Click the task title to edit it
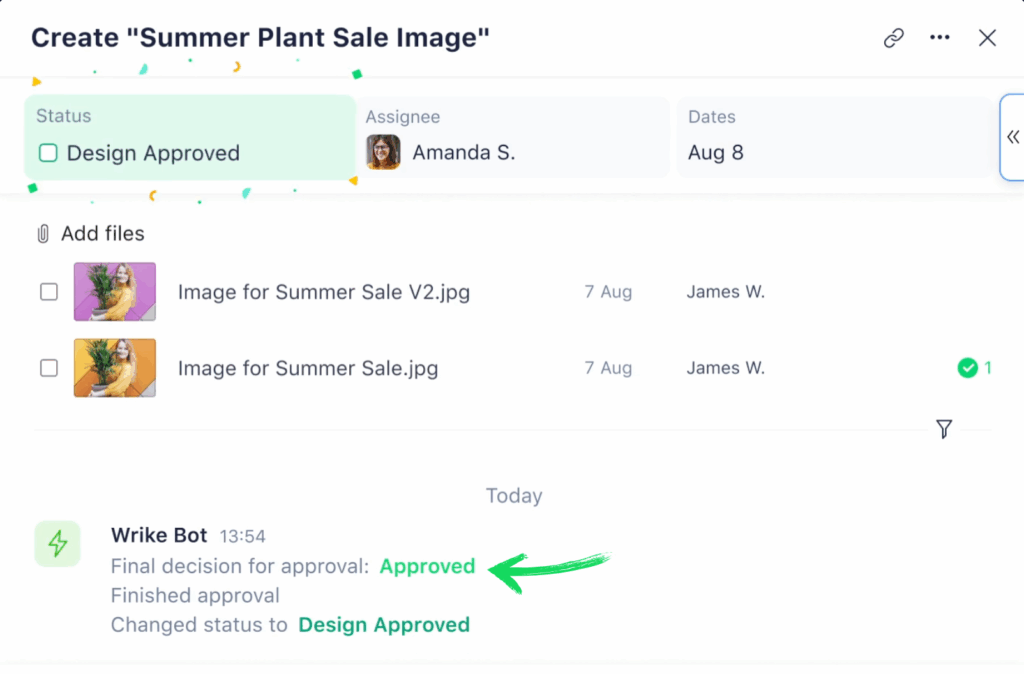1024x674 pixels. tap(260, 38)
